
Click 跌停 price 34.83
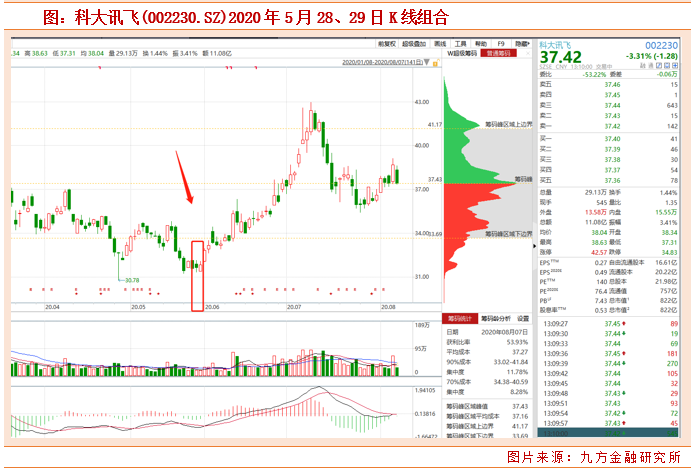670,252
